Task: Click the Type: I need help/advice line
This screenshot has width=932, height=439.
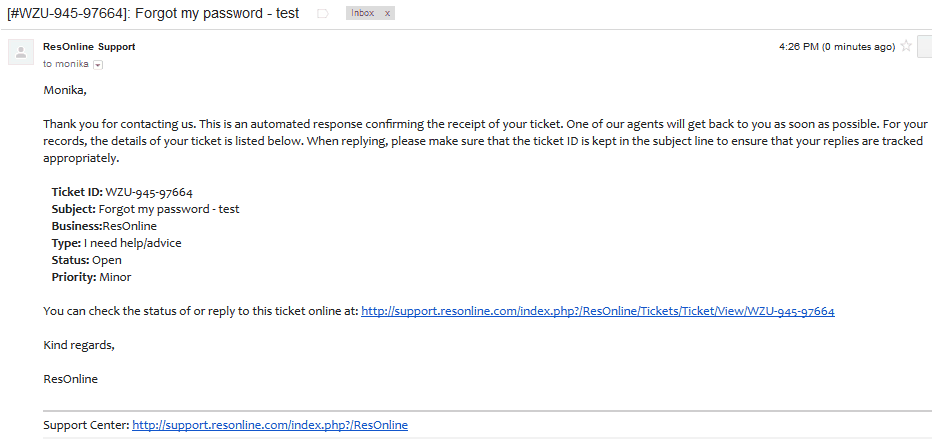Action: (116, 243)
